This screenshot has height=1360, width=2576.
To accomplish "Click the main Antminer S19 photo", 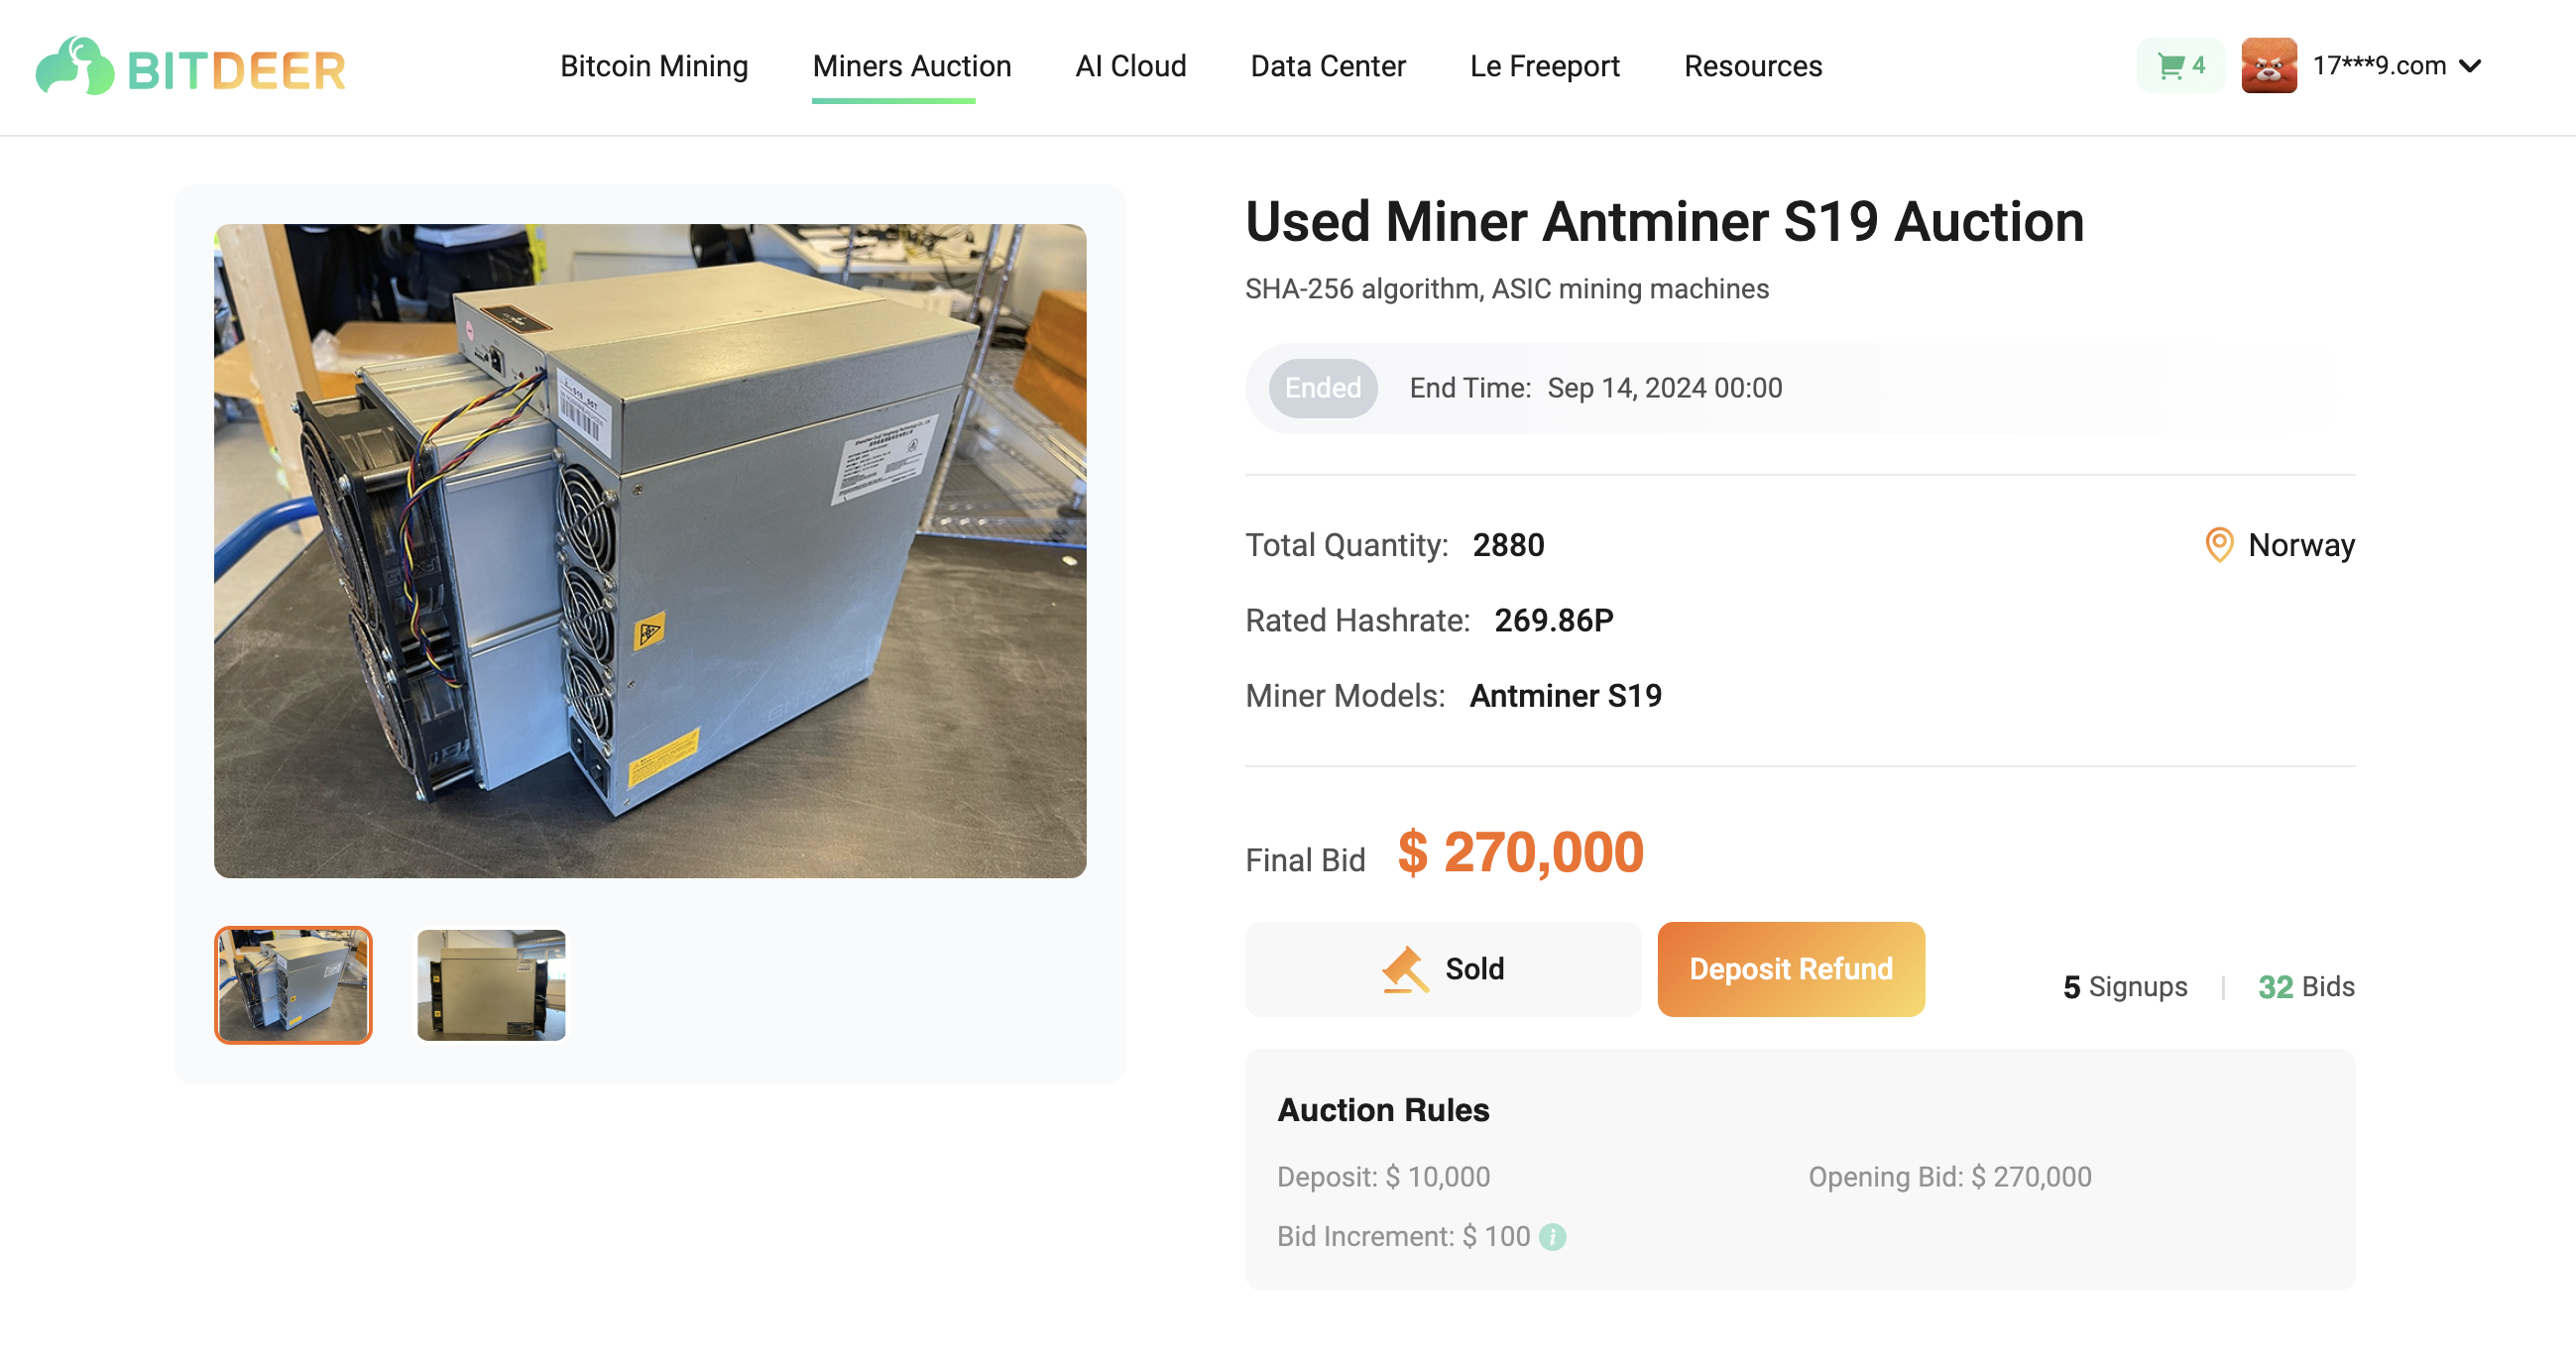I will 650,551.
